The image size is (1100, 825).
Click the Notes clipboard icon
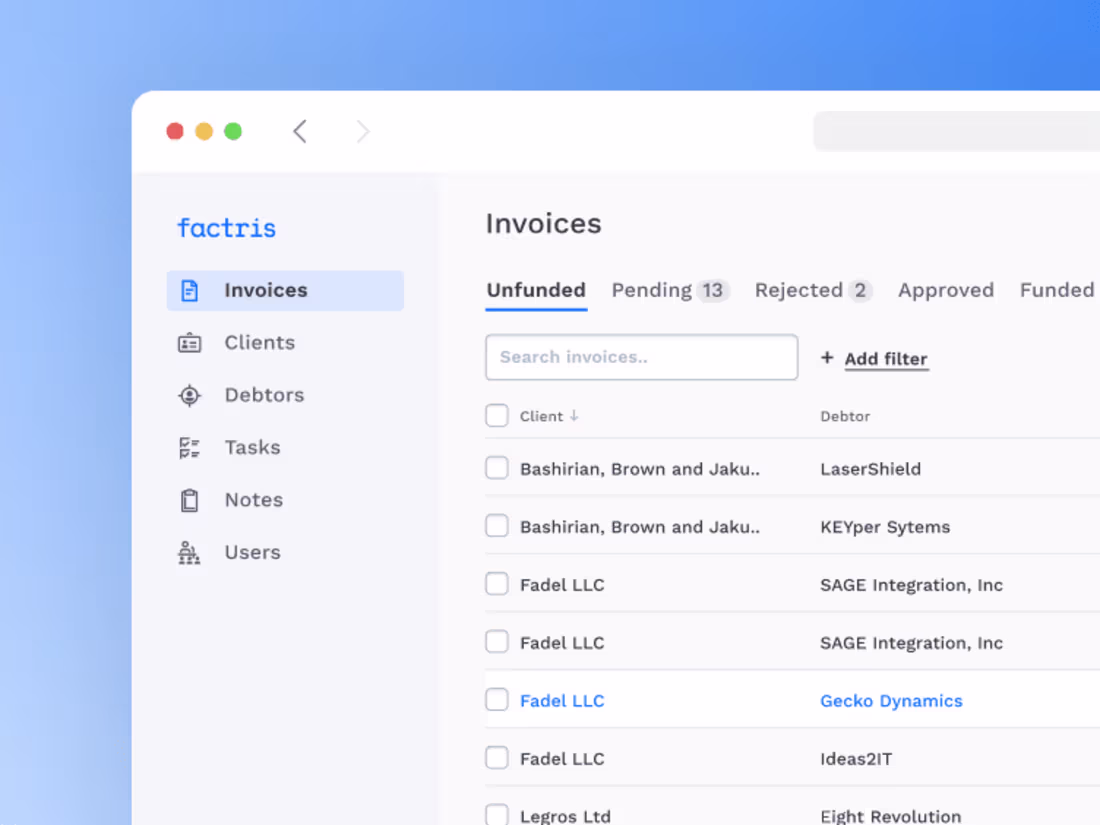[189, 500]
